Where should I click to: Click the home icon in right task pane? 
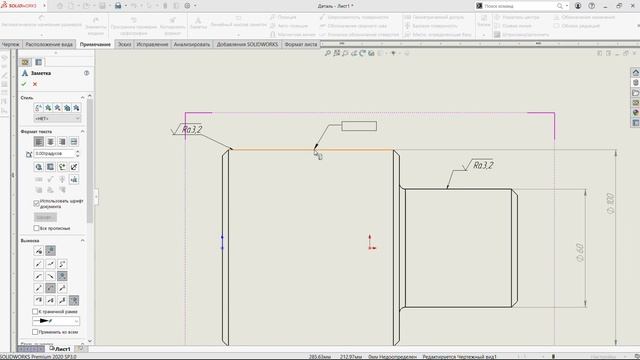tap(636, 72)
